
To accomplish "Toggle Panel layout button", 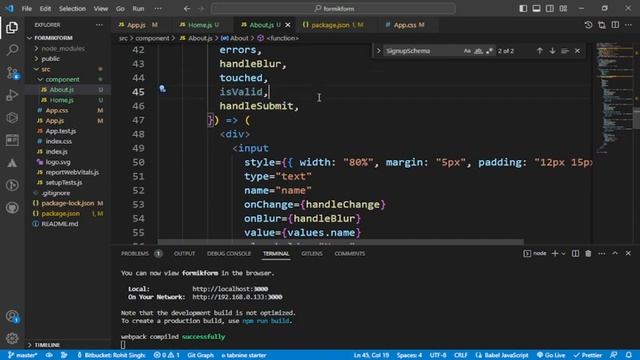I will pos(536,9).
